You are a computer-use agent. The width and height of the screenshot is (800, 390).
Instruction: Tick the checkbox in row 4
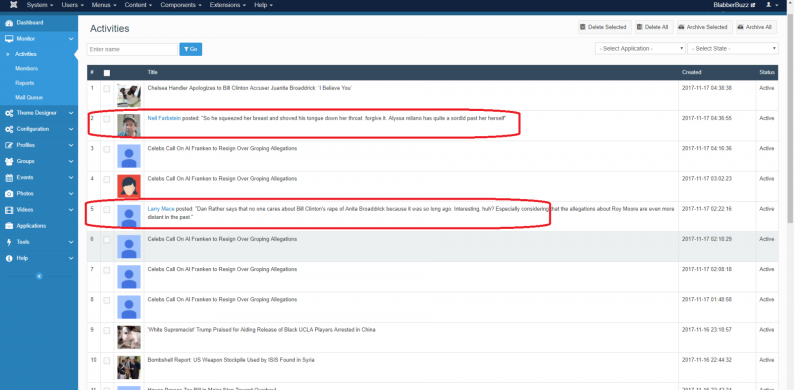point(107,179)
